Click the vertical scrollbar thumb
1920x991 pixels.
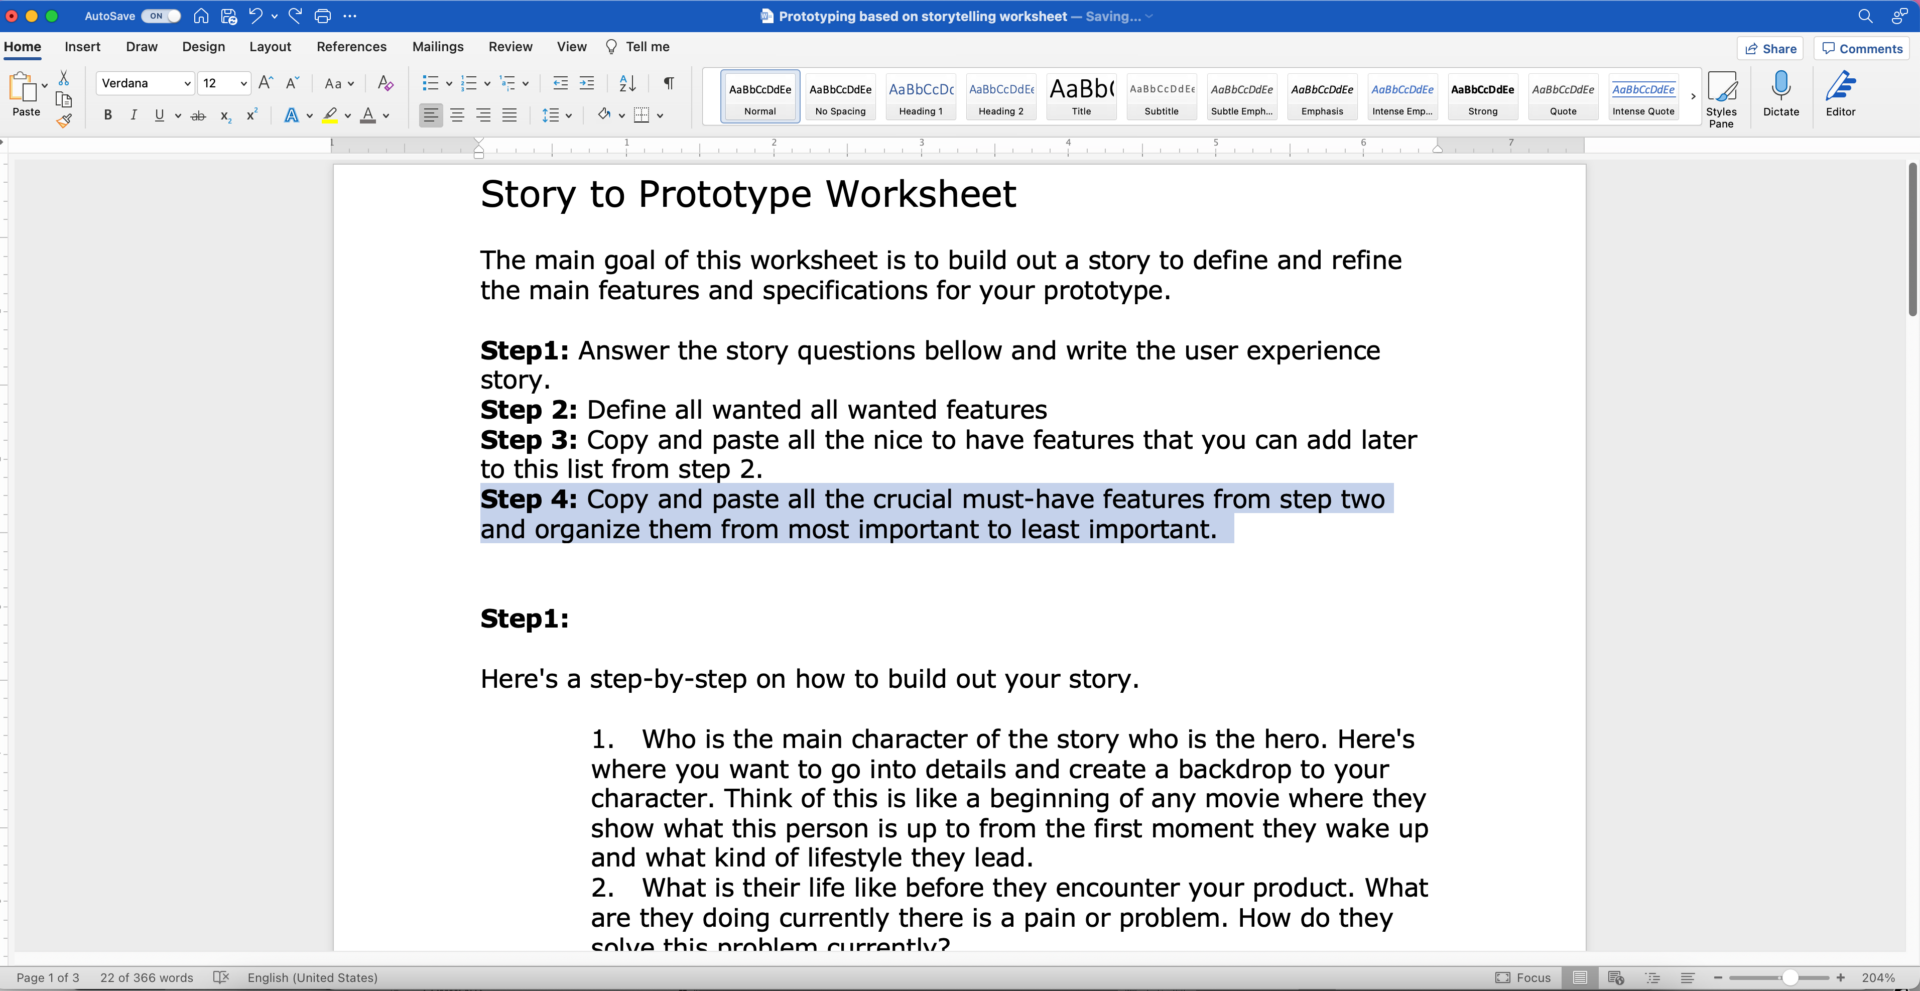(x=1912, y=240)
